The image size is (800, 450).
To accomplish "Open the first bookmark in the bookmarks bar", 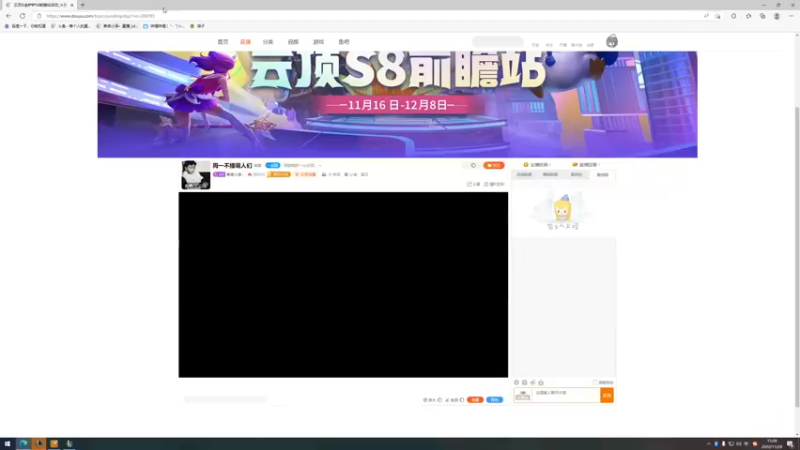I will [26, 26].
